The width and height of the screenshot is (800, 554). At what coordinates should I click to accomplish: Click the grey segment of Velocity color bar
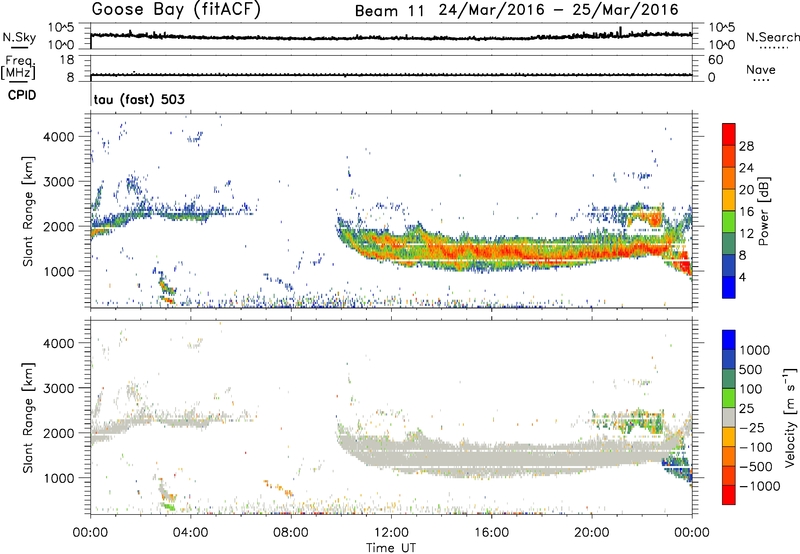click(729, 418)
